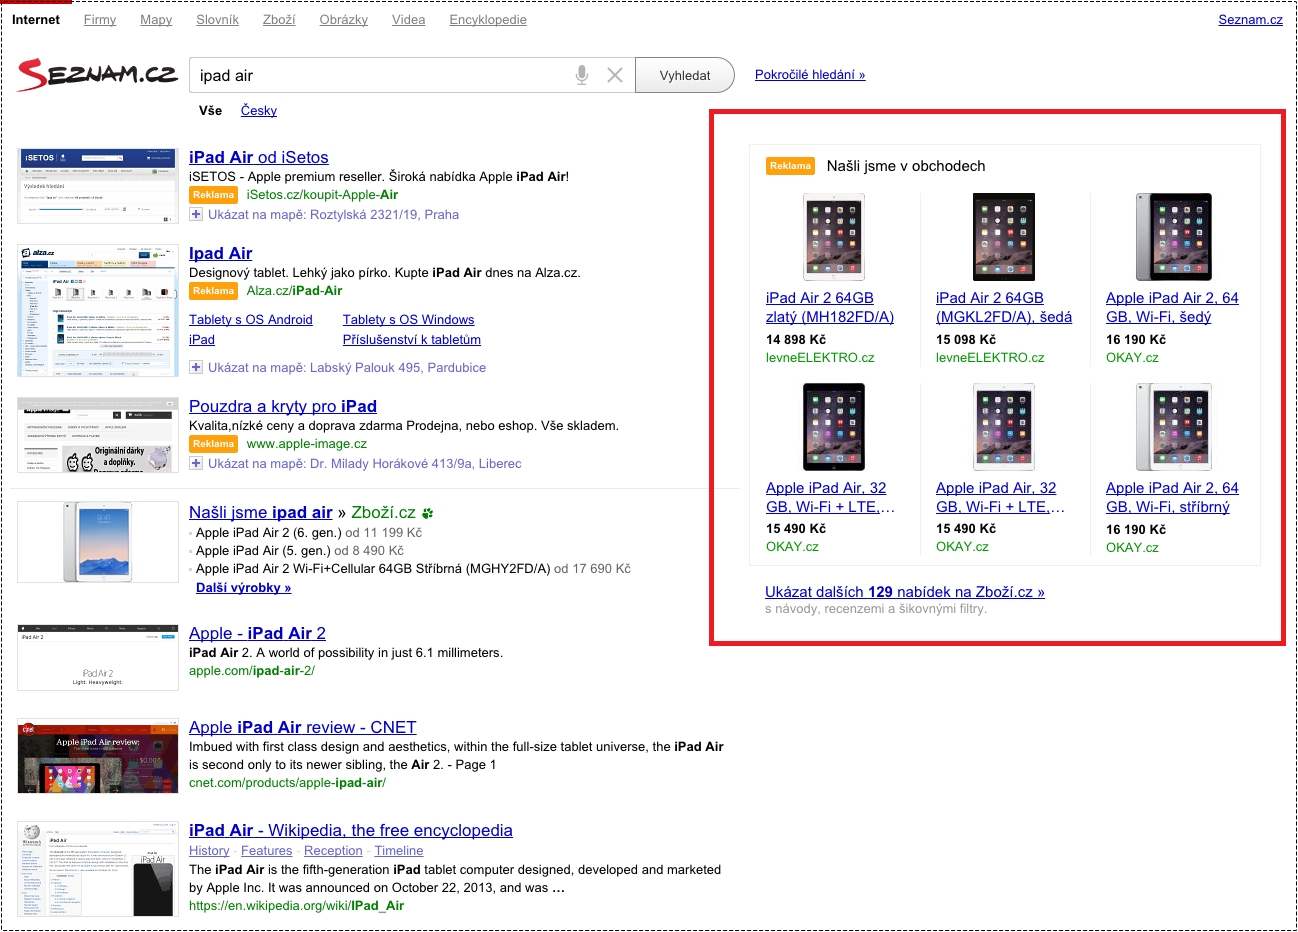Open Příslušenství k tabletům sublink
Screen dimensions: 1298x932
click(x=412, y=340)
